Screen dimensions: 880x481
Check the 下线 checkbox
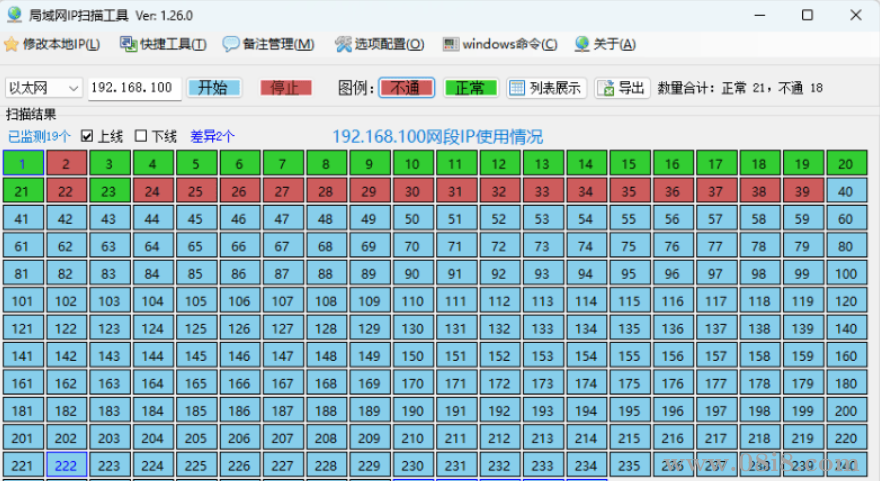point(141,136)
